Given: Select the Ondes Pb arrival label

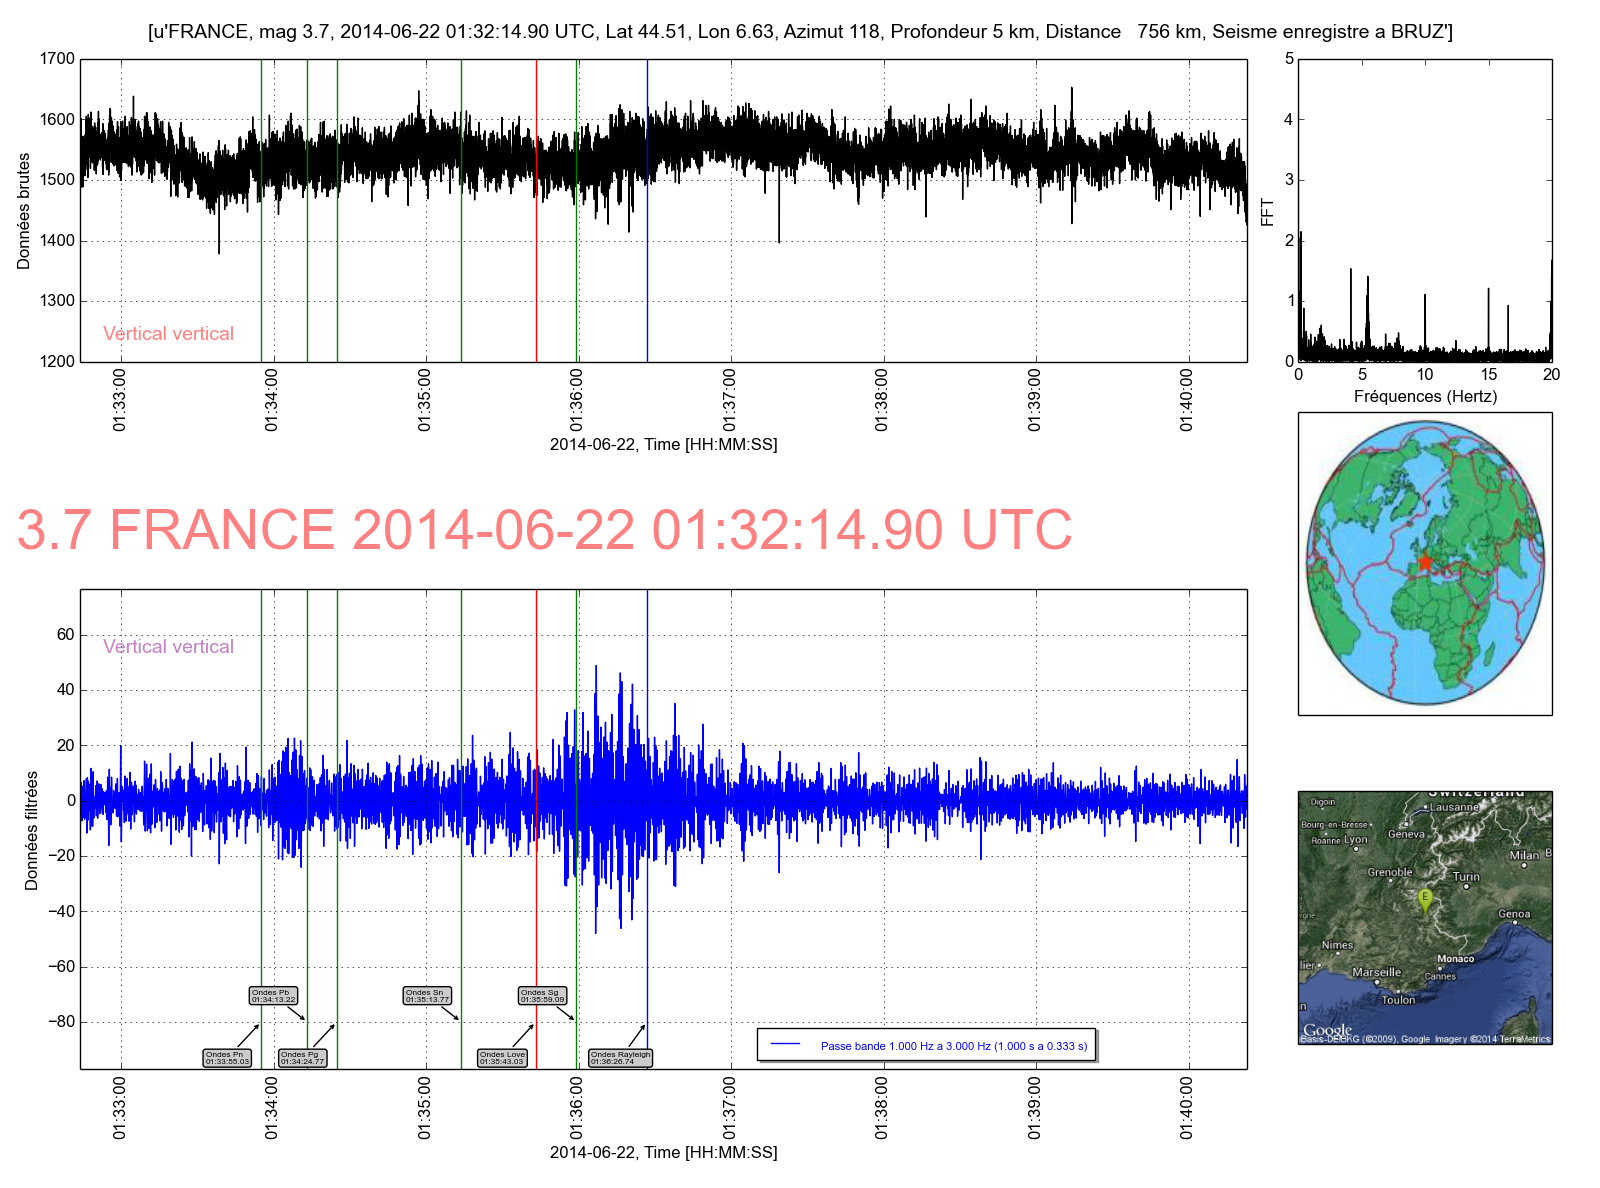Looking at the screenshot, I should (x=273, y=996).
